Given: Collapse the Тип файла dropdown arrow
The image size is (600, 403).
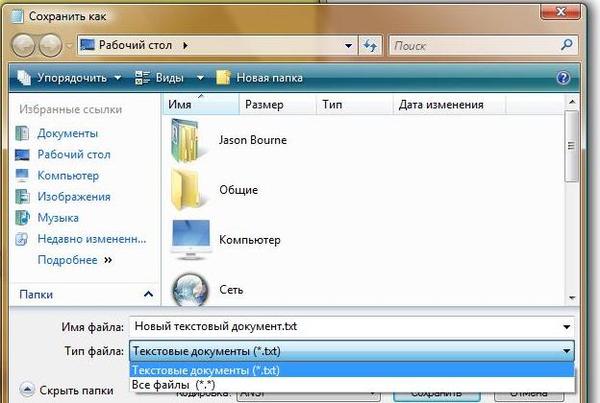Looking at the screenshot, I should [566, 351].
